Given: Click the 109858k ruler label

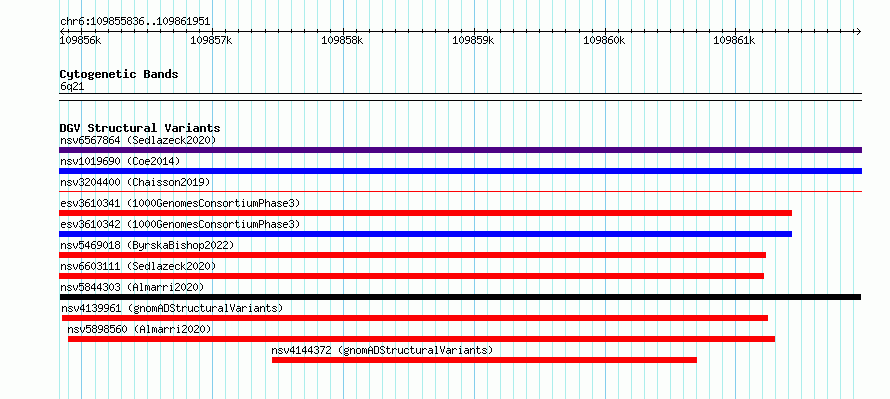Looking at the screenshot, I should [x=342, y=41].
